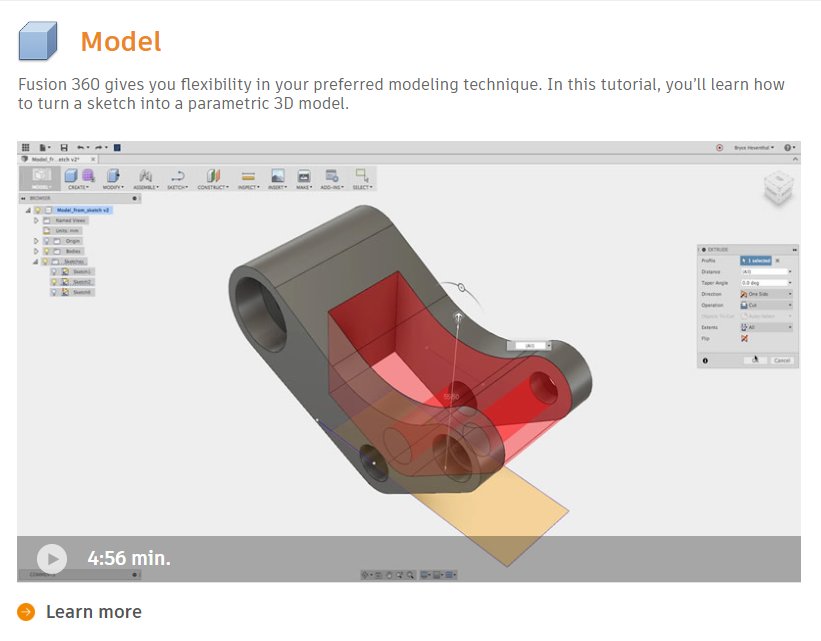Click the blue cube Model icon

[x=37, y=41]
